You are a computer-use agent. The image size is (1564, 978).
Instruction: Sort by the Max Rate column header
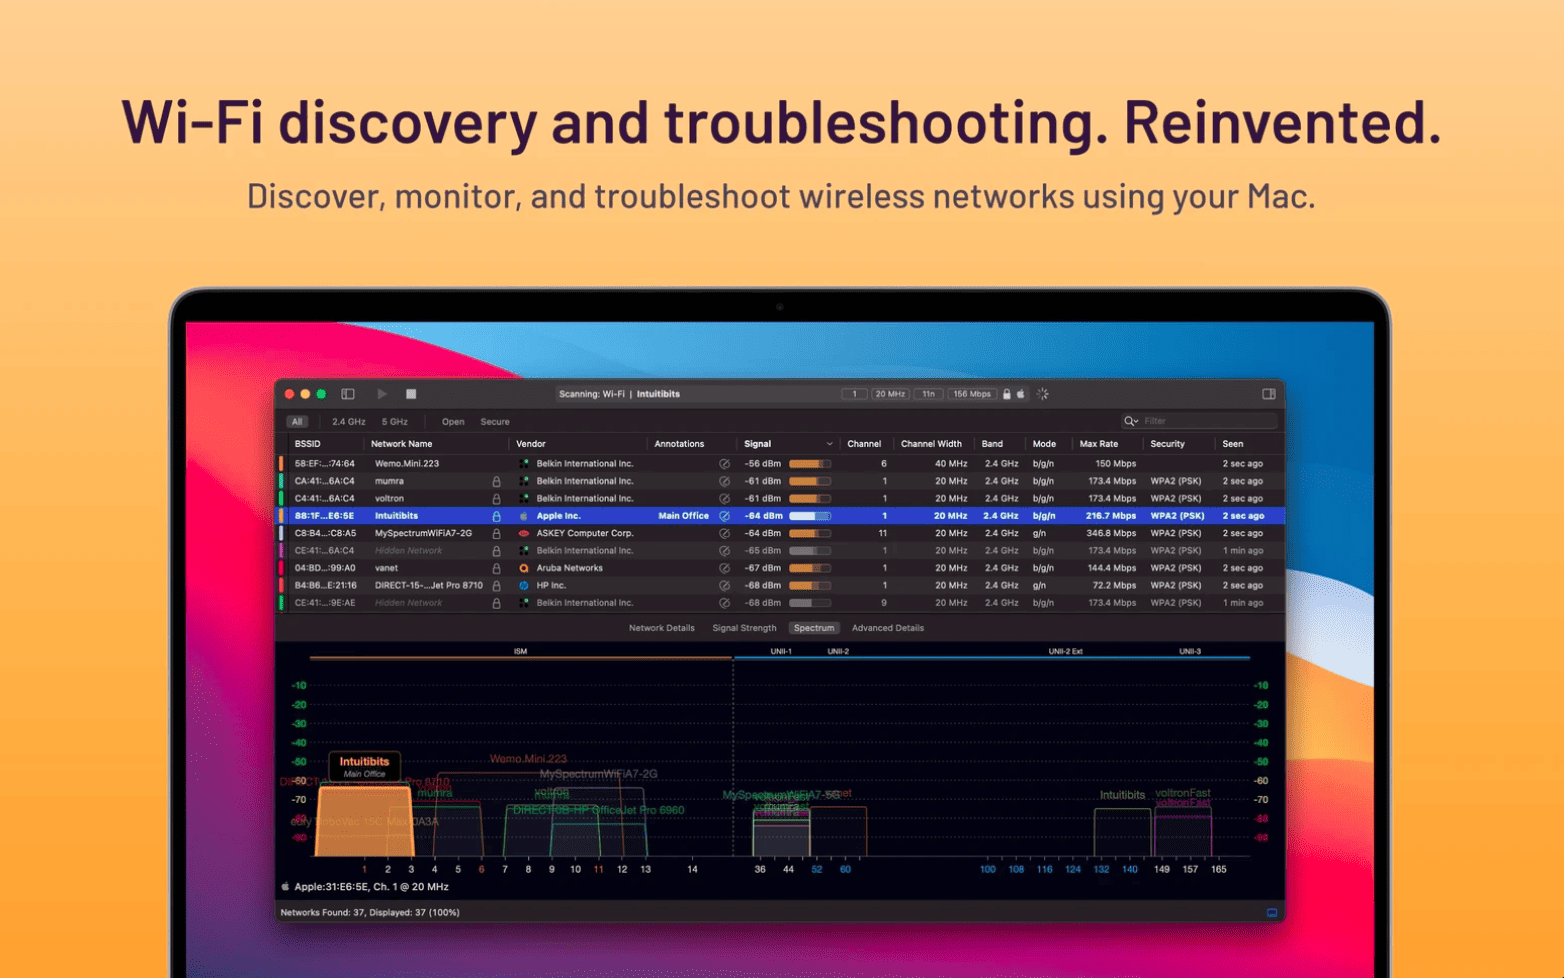pos(1099,444)
